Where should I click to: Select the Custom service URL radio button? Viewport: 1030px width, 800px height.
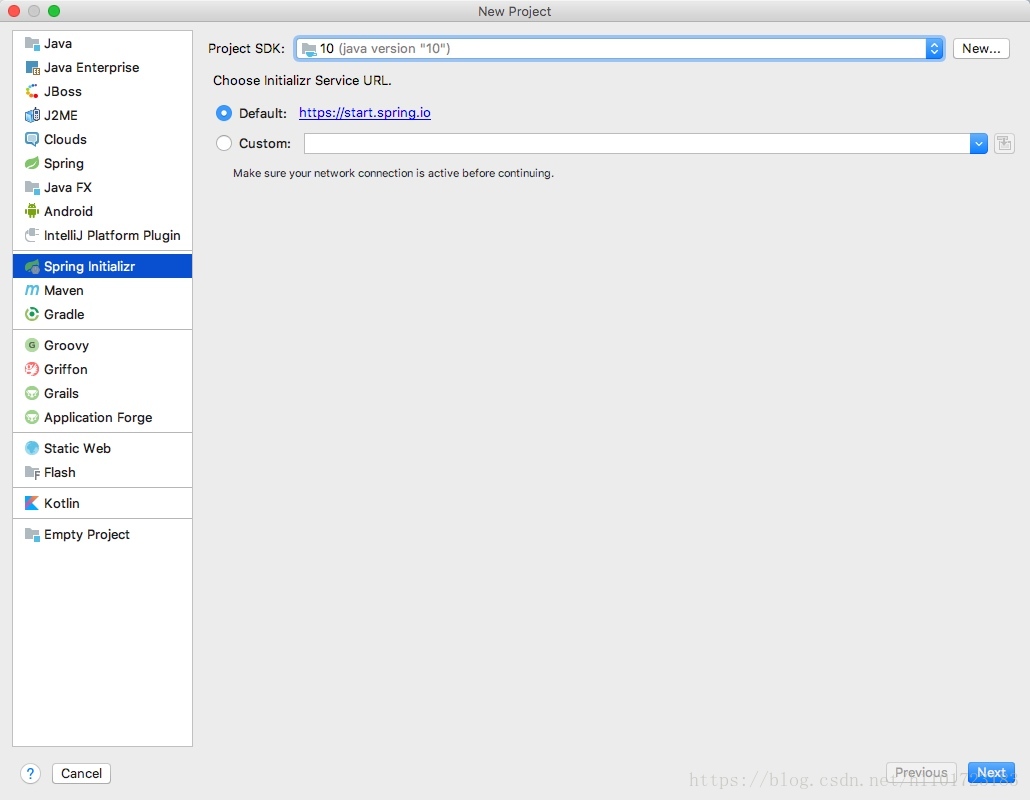coord(223,143)
